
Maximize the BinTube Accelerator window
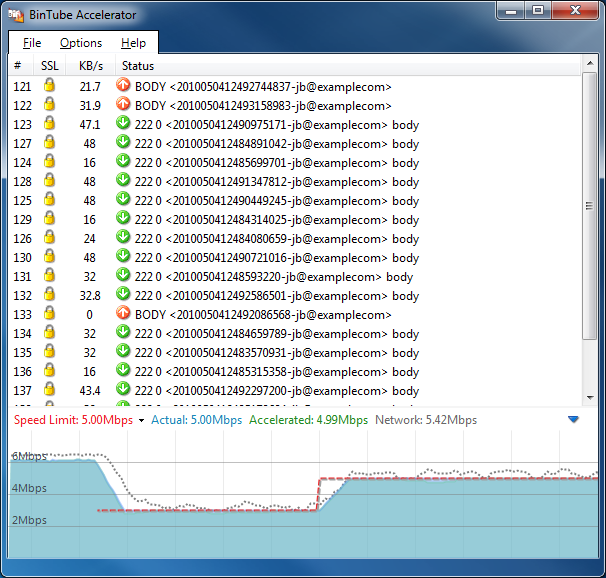point(538,11)
